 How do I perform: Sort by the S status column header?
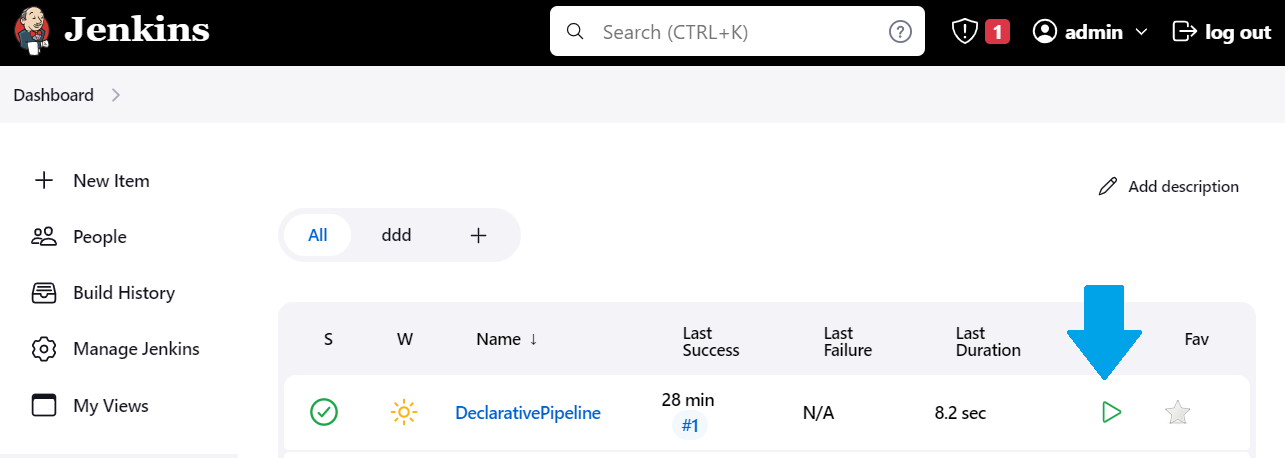(x=328, y=339)
